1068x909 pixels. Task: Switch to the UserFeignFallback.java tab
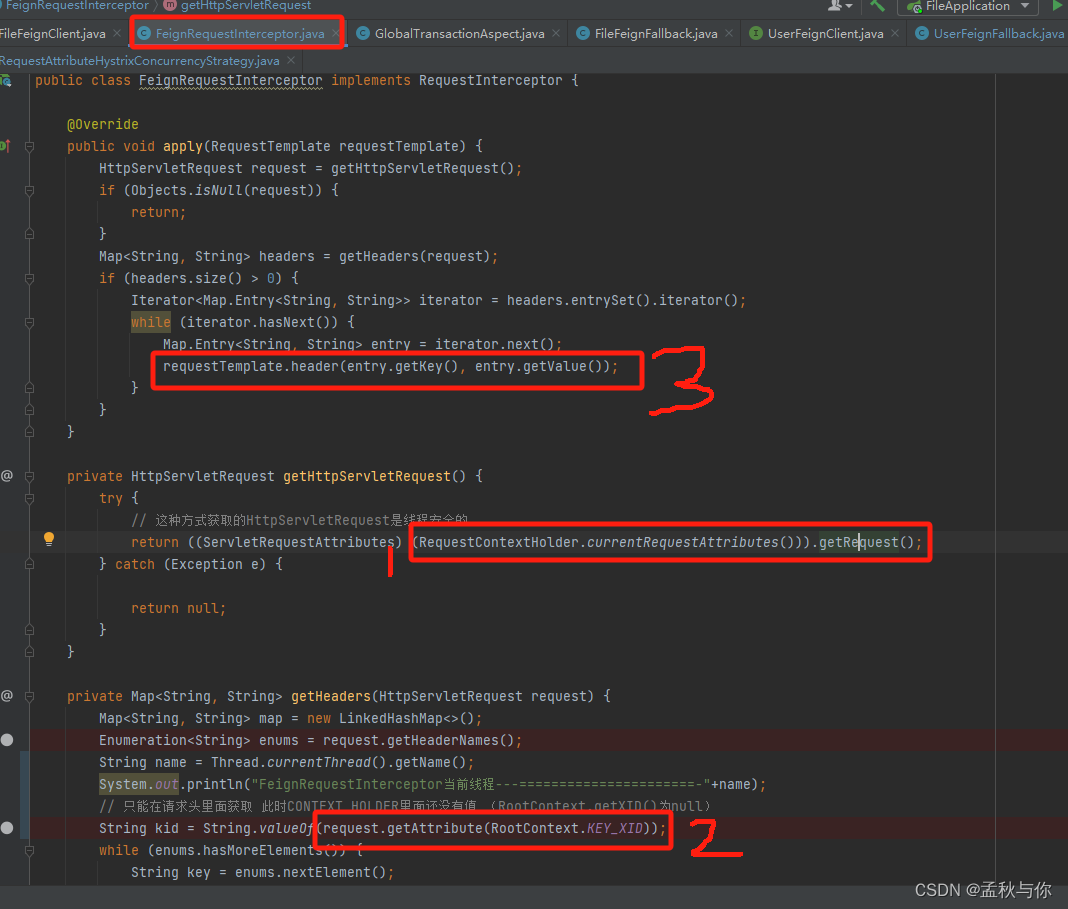998,33
